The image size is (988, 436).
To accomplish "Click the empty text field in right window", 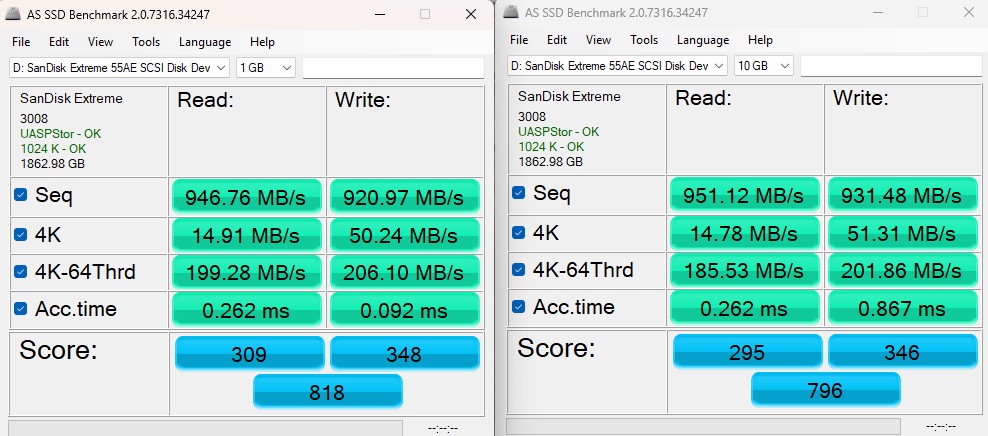I will 891,66.
